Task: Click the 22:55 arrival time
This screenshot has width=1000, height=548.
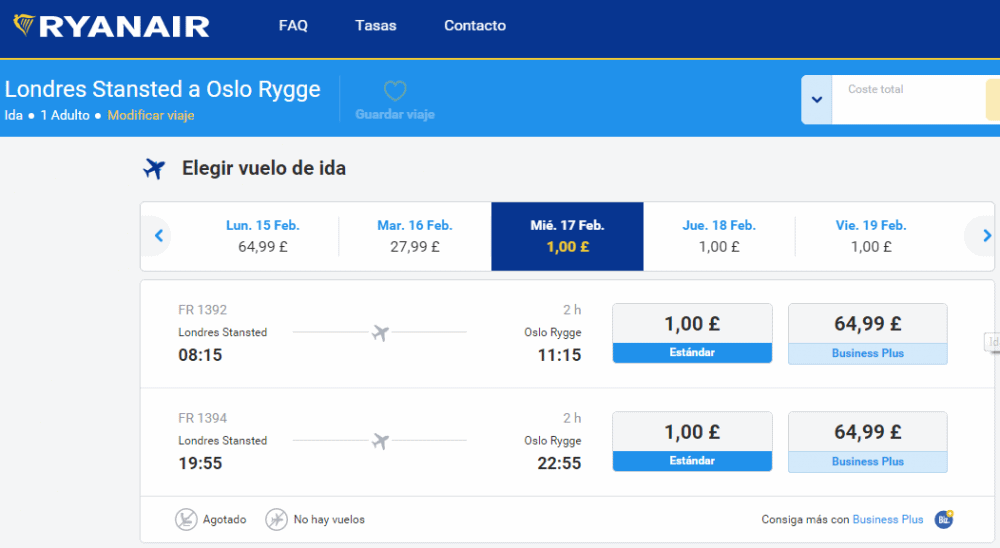Action: [x=559, y=463]
